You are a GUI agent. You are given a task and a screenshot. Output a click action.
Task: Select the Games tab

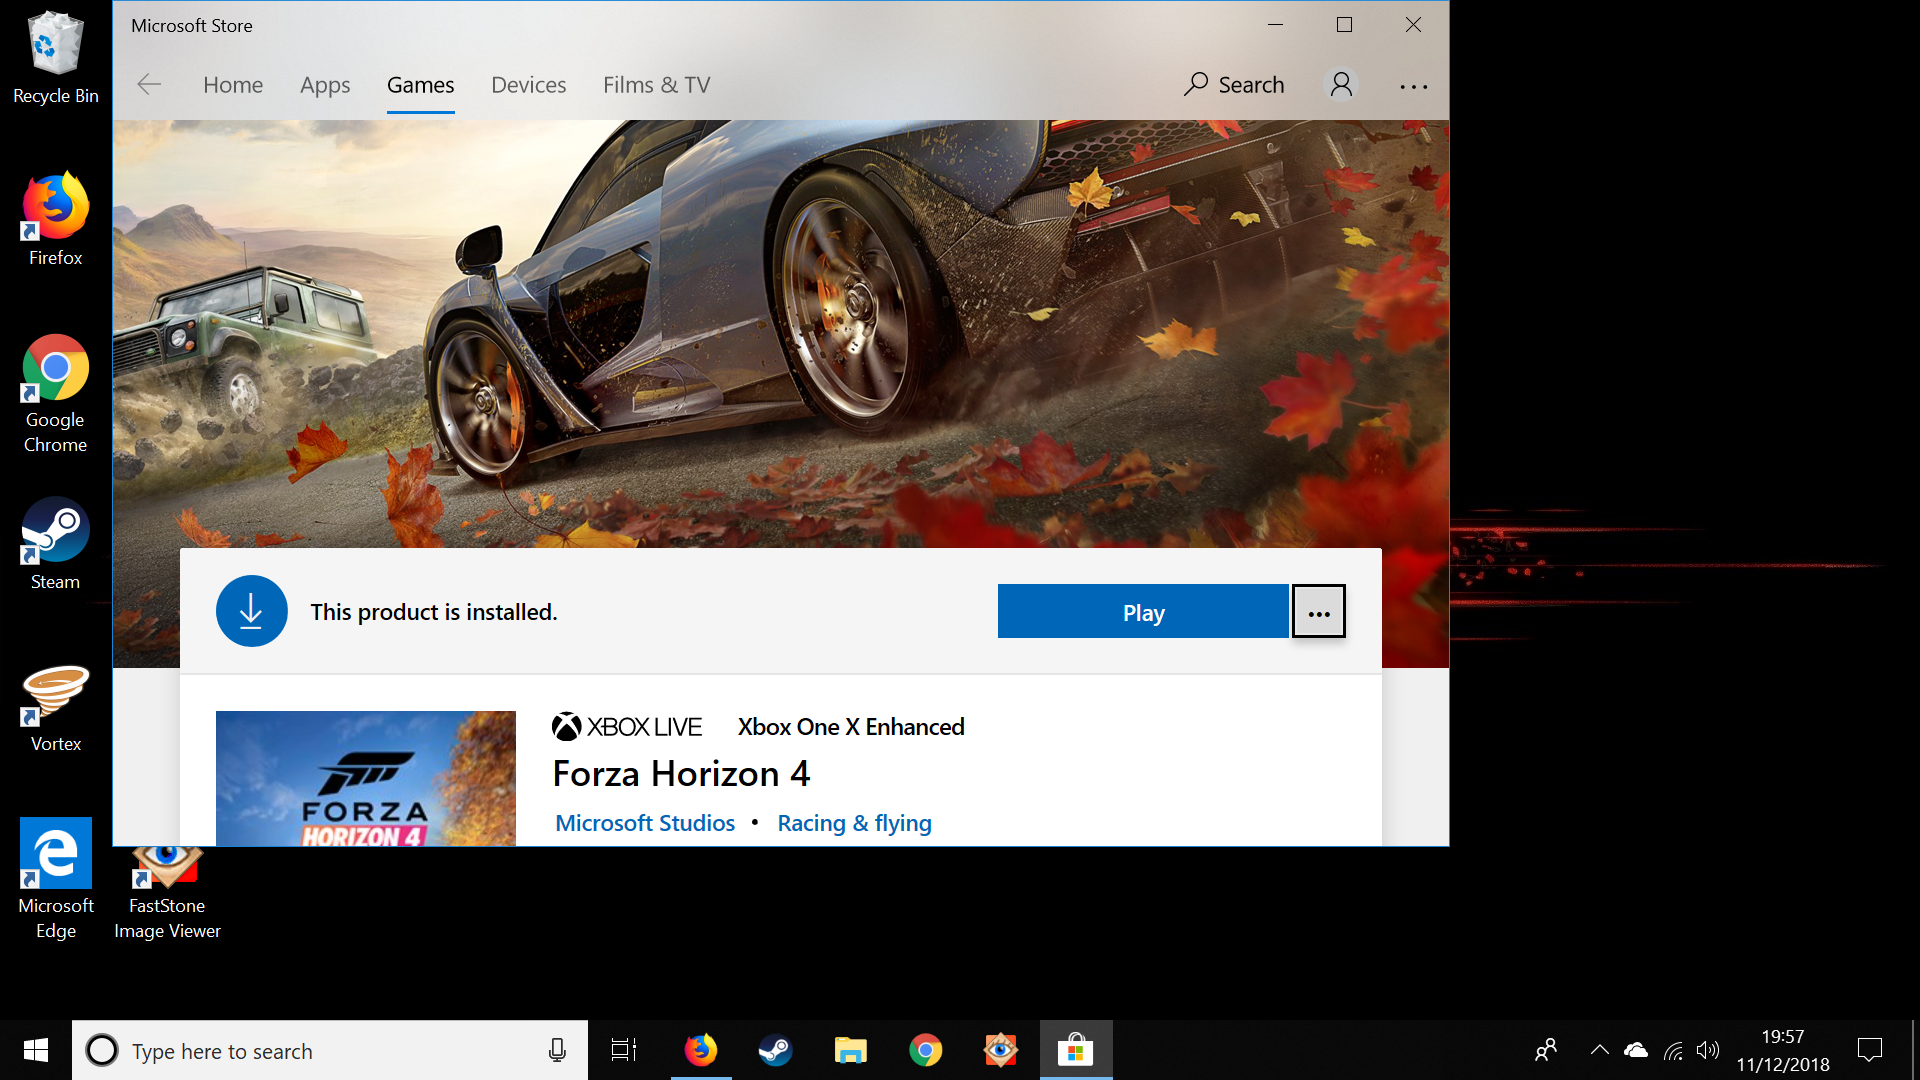(x=420, y=85)
